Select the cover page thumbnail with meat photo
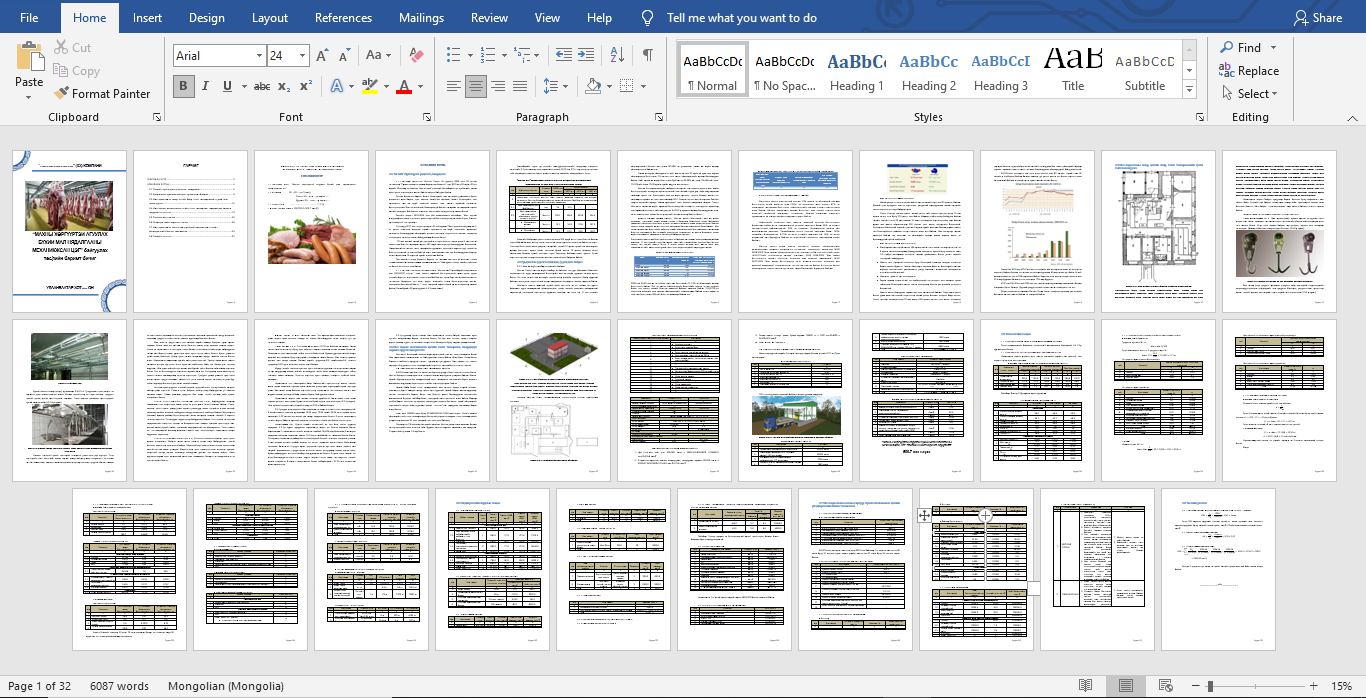This screenshot has height=698, width=1366. tap(69, 231)
